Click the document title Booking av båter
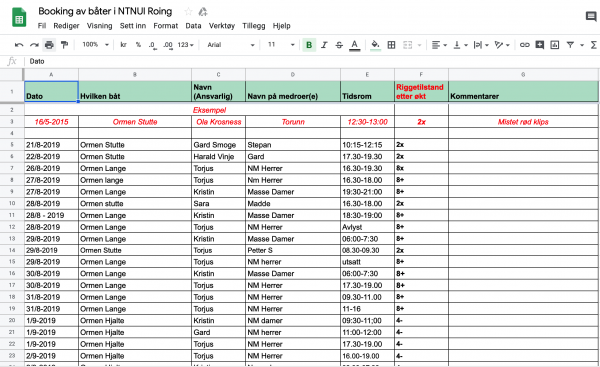The height and width of the screenshot is (367, 600). [x=105, y=11]
